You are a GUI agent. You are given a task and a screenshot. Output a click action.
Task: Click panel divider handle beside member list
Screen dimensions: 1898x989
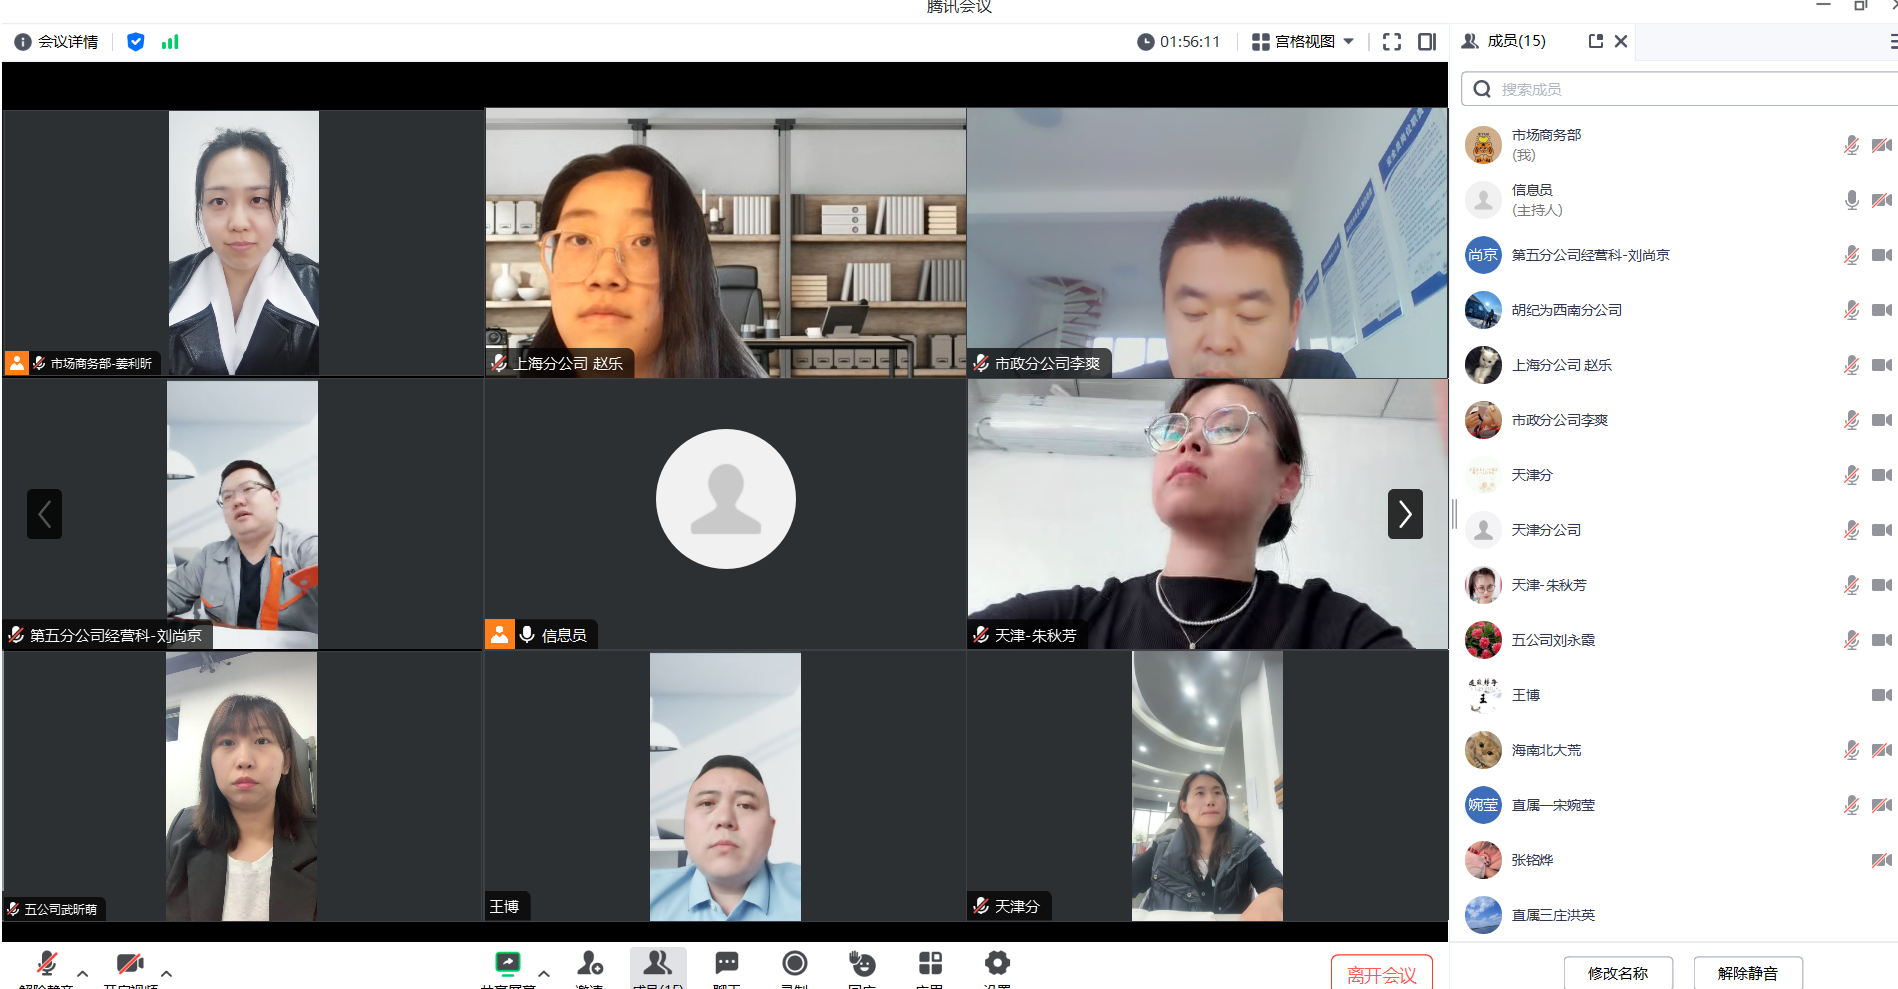click(1454, 514)
